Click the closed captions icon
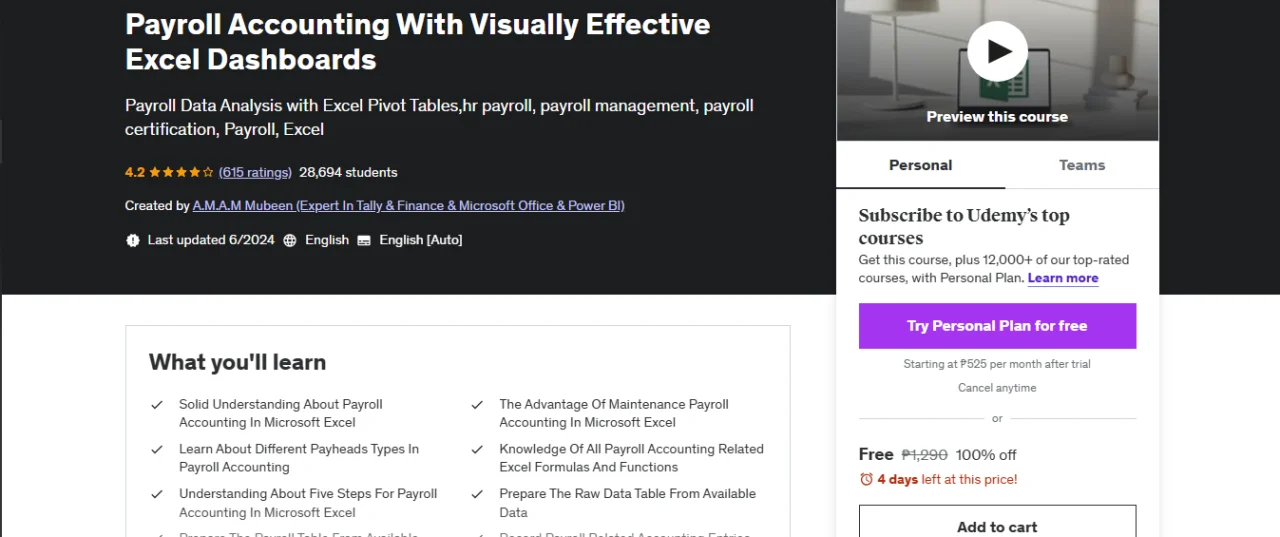Image resolution: width=1280 pixels, height=537 pixels. [364, 240]
